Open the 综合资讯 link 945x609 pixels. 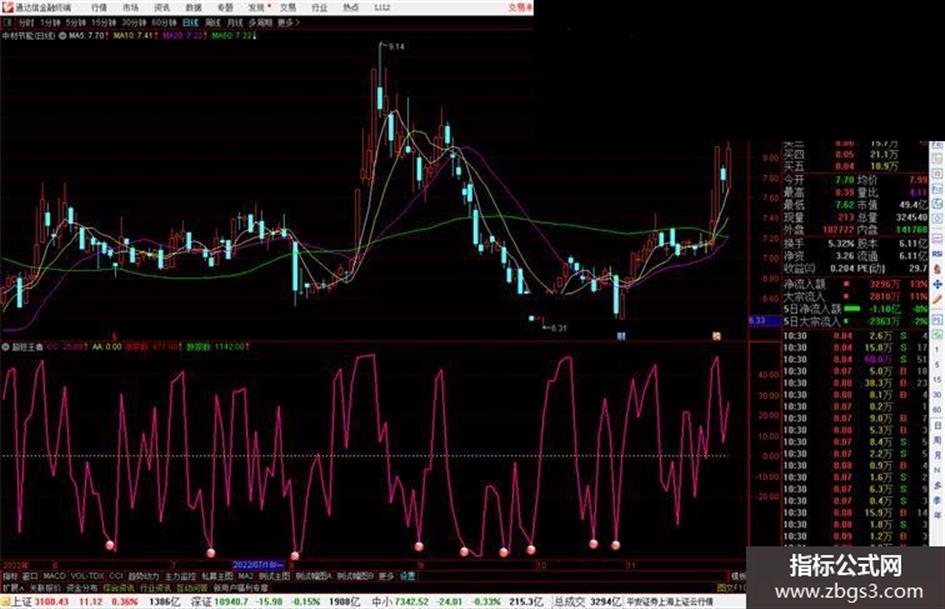tap(119, 587)
